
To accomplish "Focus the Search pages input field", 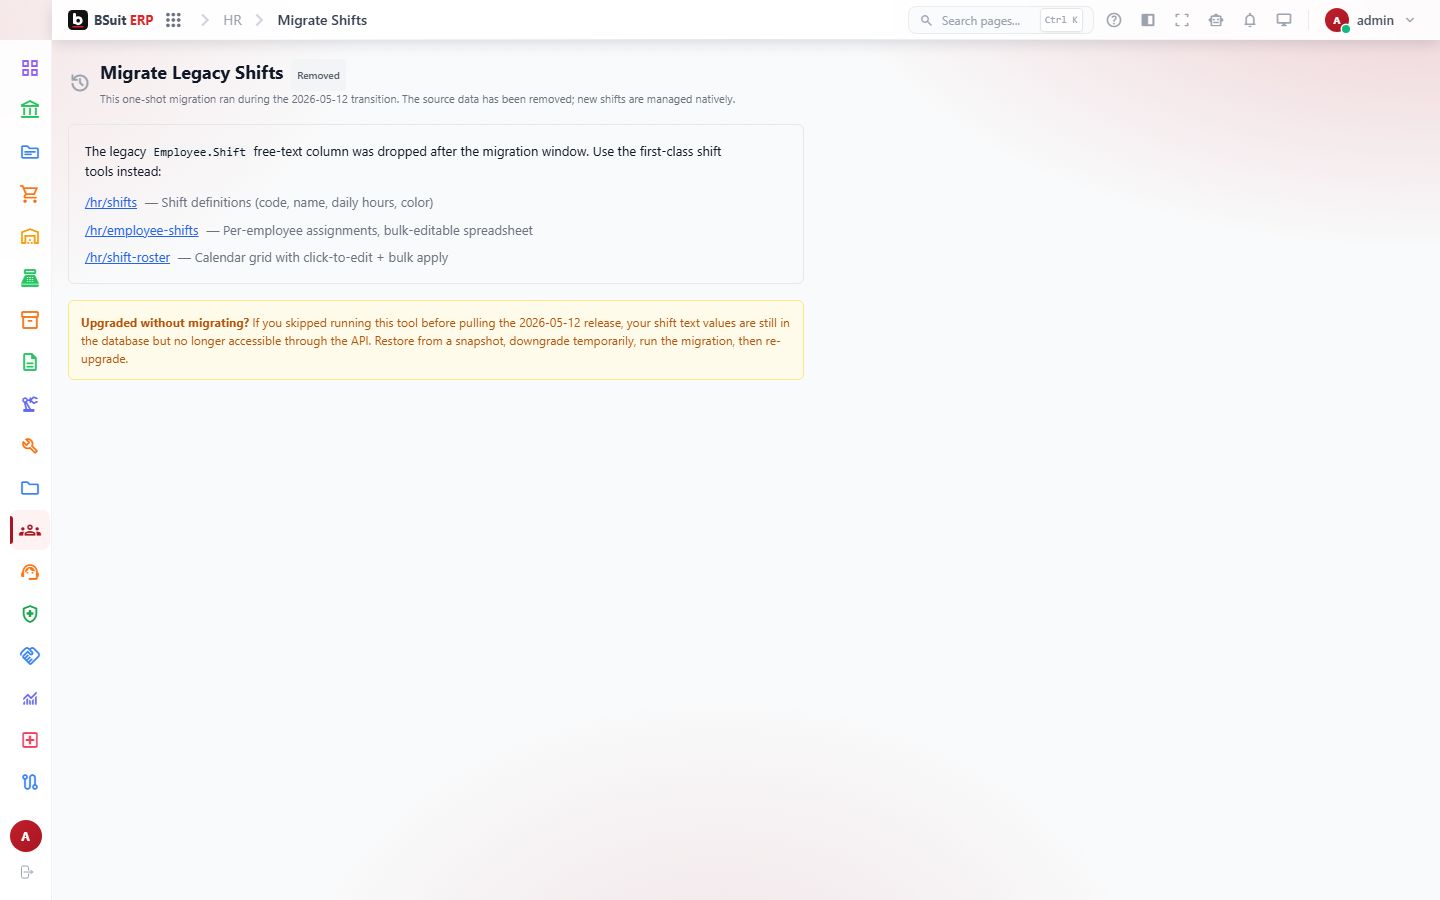I will point(1000,20).
